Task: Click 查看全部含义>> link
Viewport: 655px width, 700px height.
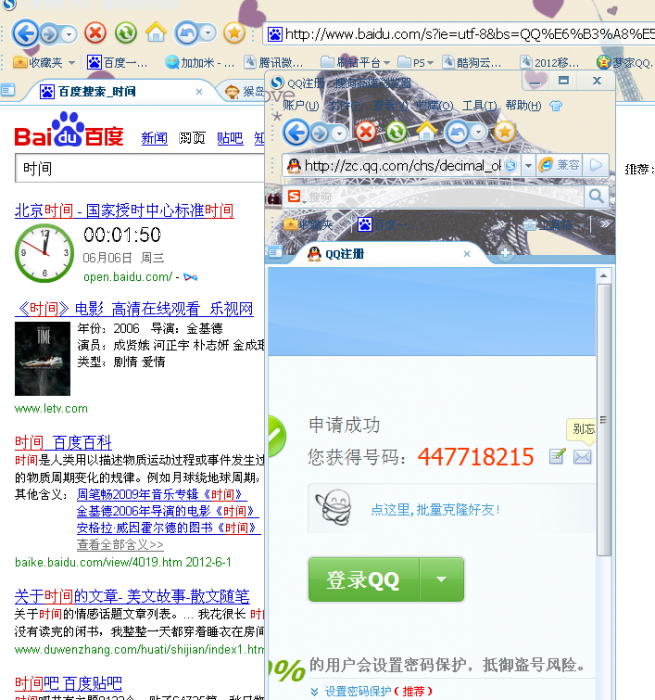Action: coord(120,545)
